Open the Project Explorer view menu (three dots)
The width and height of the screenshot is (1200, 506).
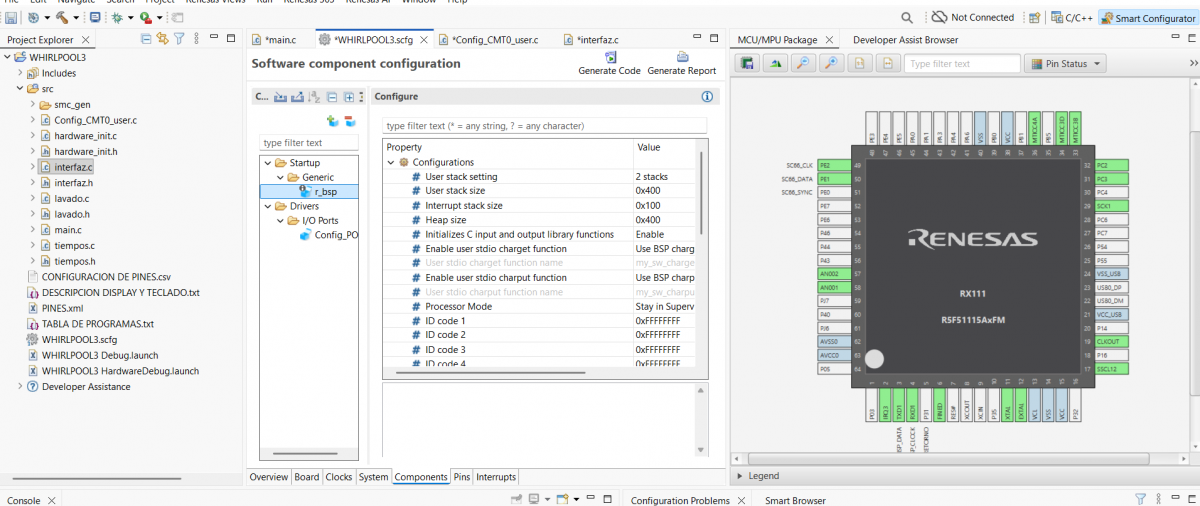[196, 39]
